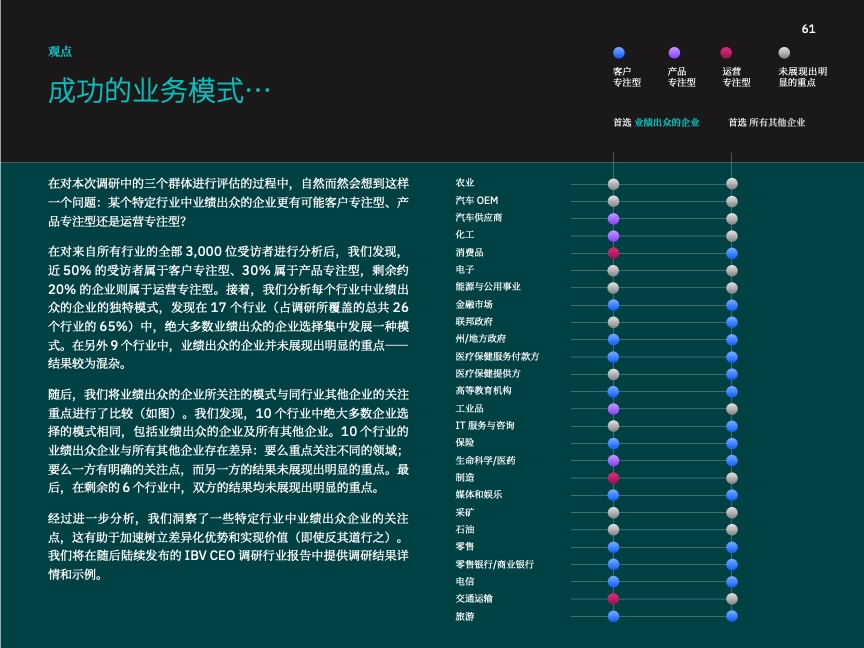
Task: Click the 成功的业务模式… heading
Action: (x=159, y=90)
